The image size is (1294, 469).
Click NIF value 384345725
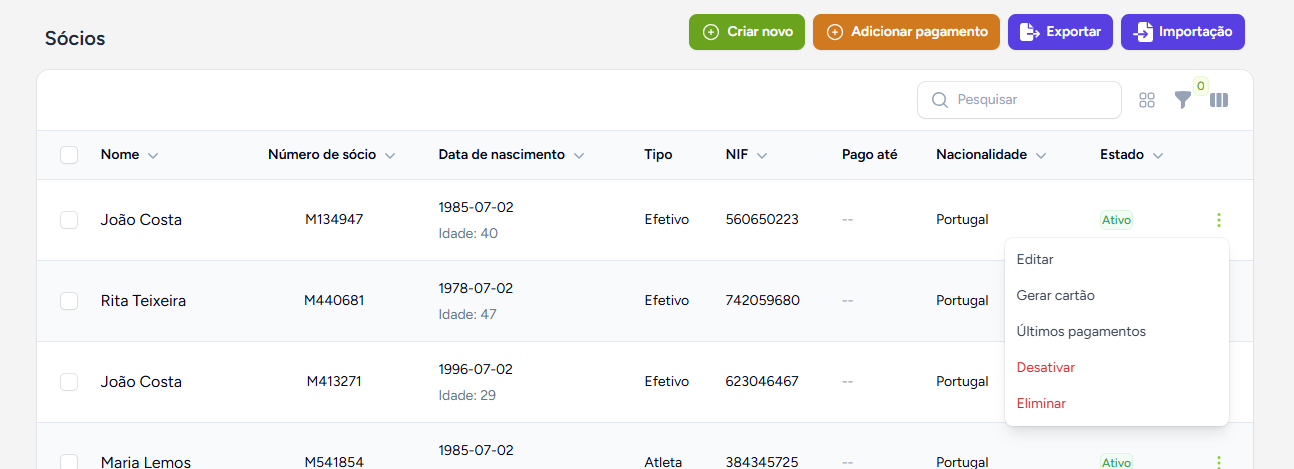click(x=762, y=462)
